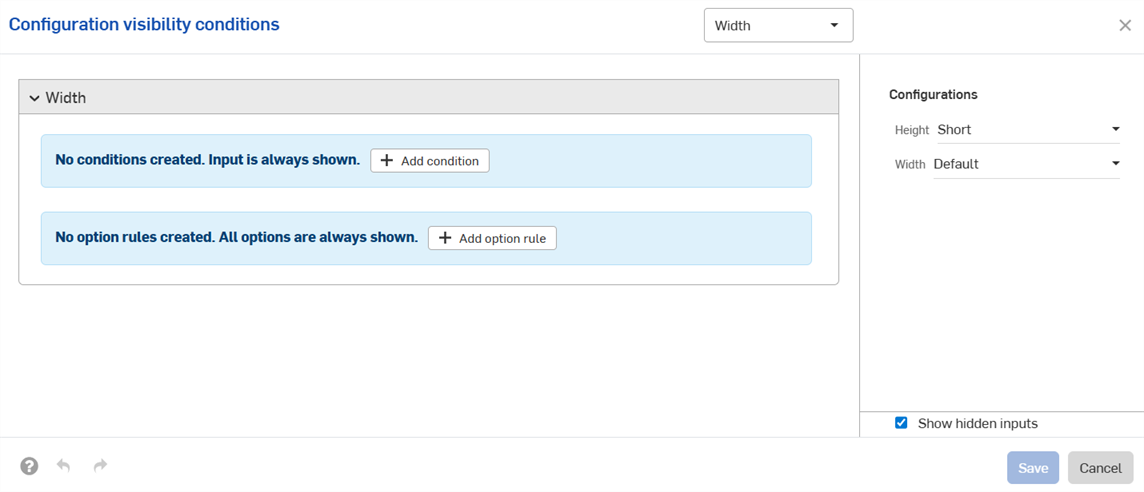The width and height of the screenshot is (1144, 492).
Task: Open the Width dropdown in header
Action: click(778, 26)
